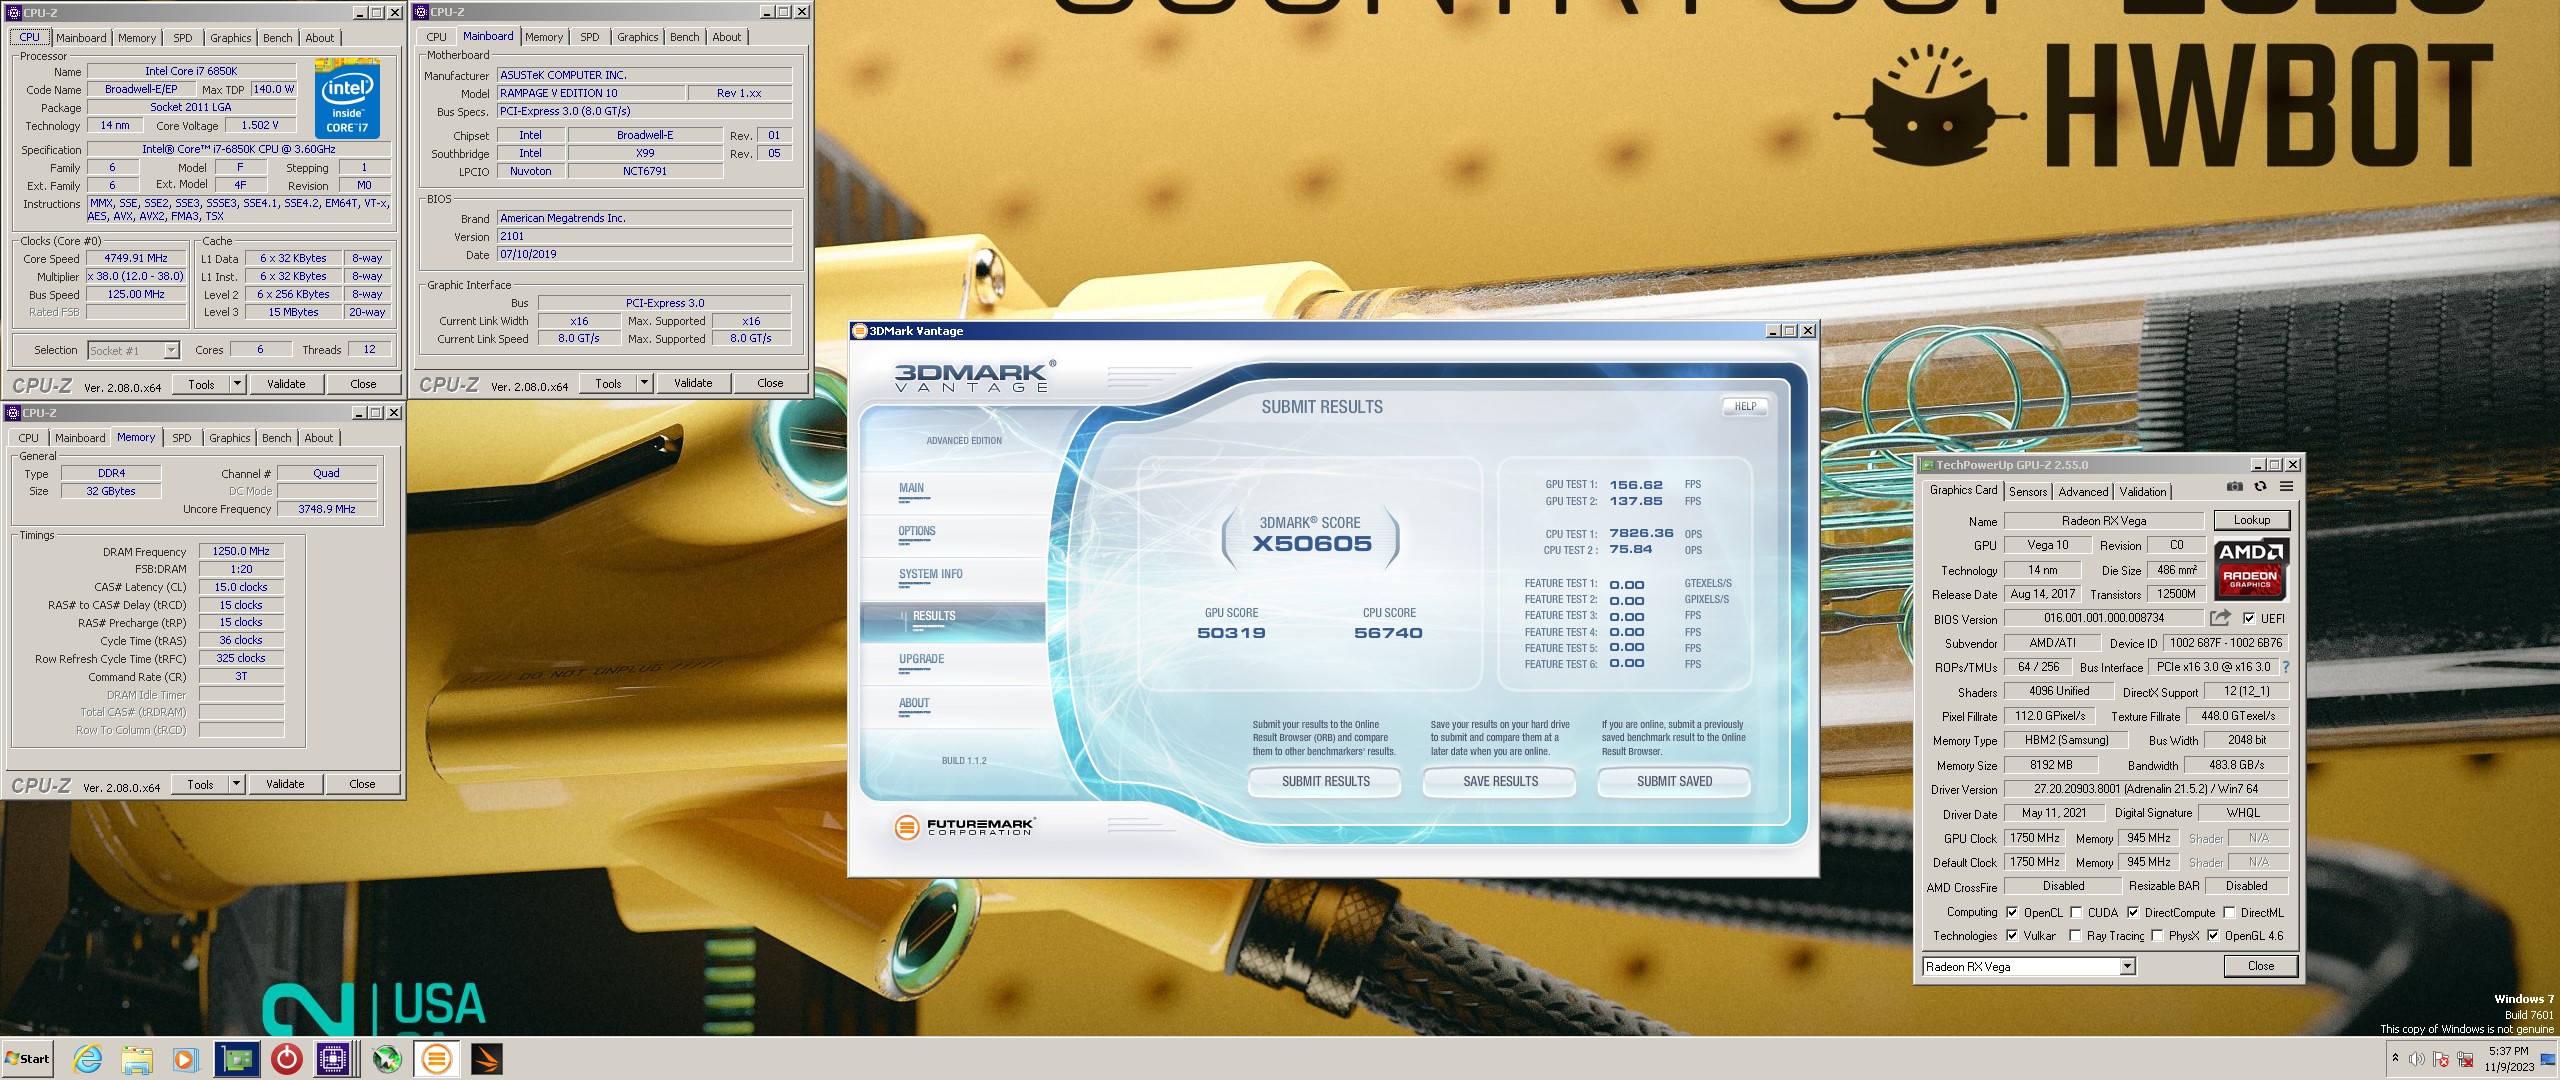Open the Radeon RX Vega GPU selector dropdown
The width and height of the screenshot is (2560, 1080).
pyautogui.click(x=2128, y=966)
